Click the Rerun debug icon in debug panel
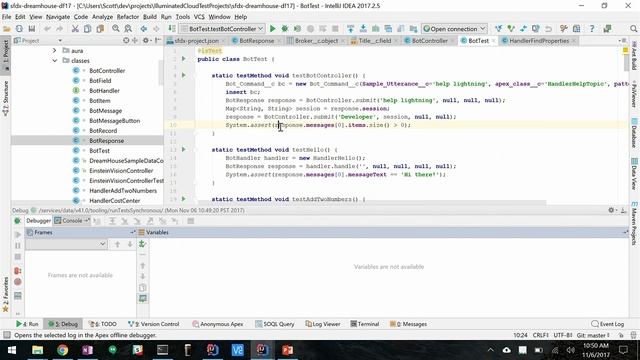Screen dimensions: 640x360 pos(18,221)
